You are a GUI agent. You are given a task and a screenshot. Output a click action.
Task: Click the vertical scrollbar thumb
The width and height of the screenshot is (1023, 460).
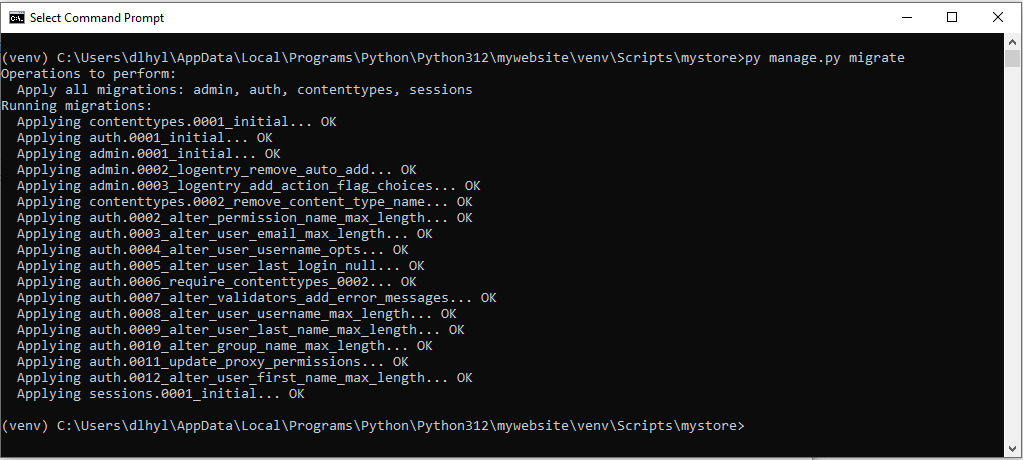coord(1013,59)
